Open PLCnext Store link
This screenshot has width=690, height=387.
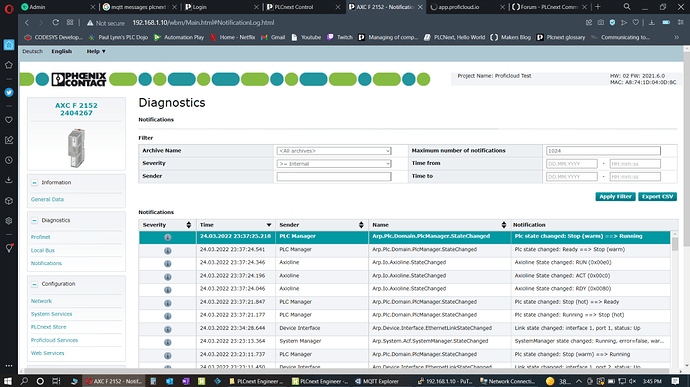click(x=48, y=327)
